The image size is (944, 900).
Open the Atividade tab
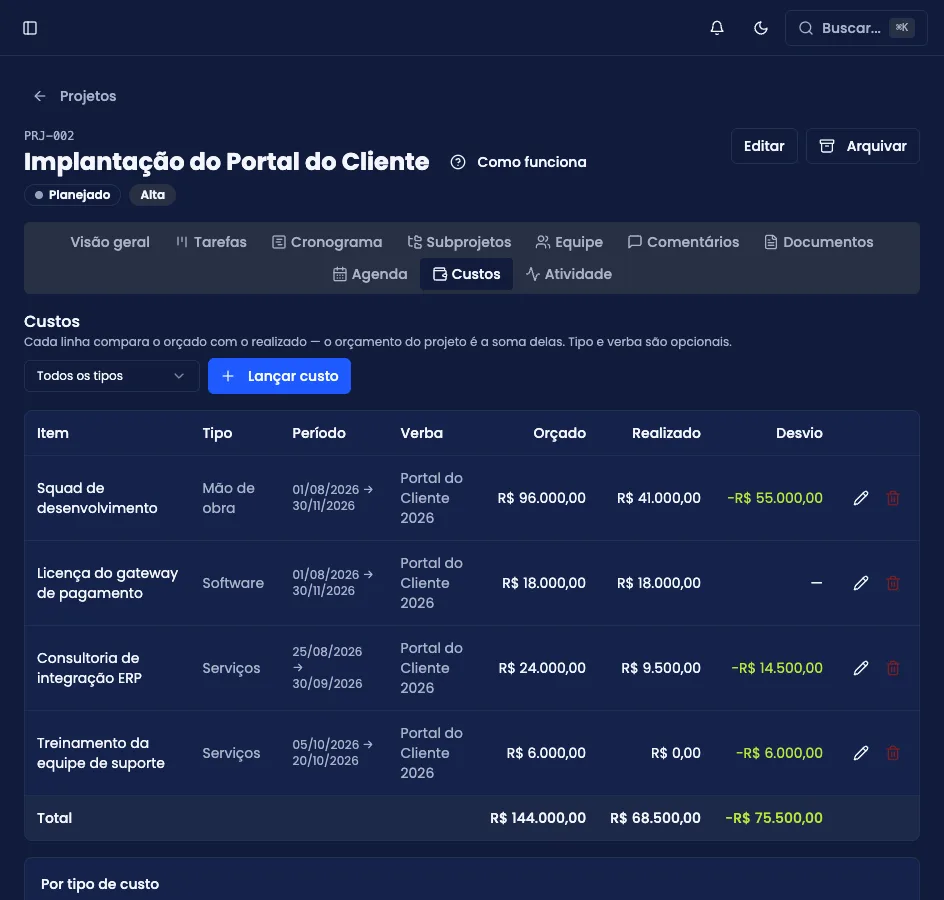[569, 274]
